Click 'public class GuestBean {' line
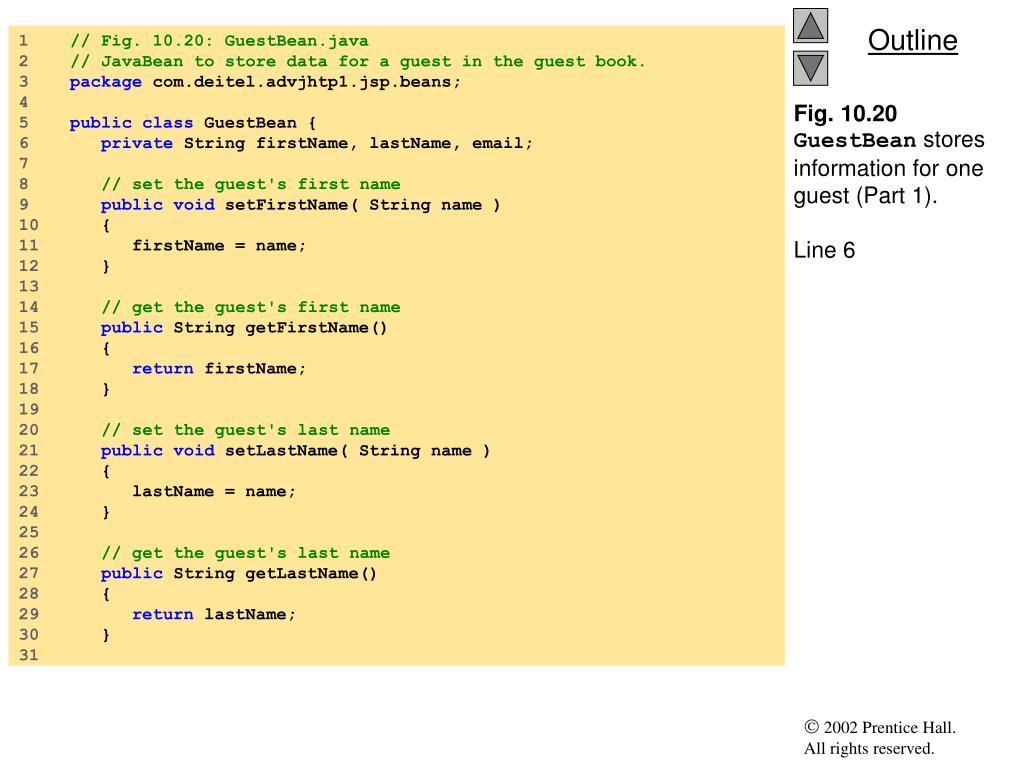 (x=193, y=123)
